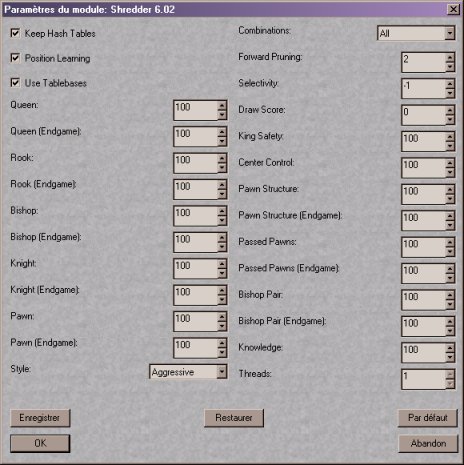Toggle the Position Learning checkbox

15,58
